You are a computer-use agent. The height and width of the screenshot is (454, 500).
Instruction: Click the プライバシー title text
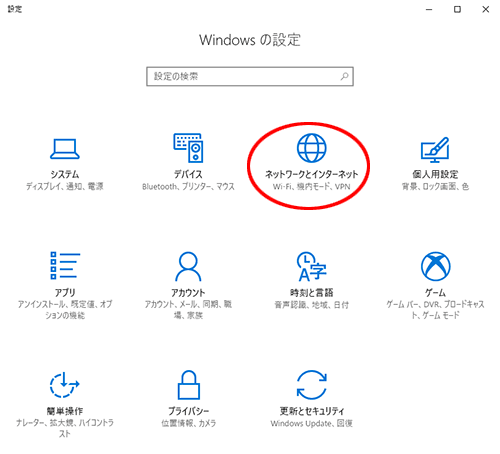click(x=189, y=411)
